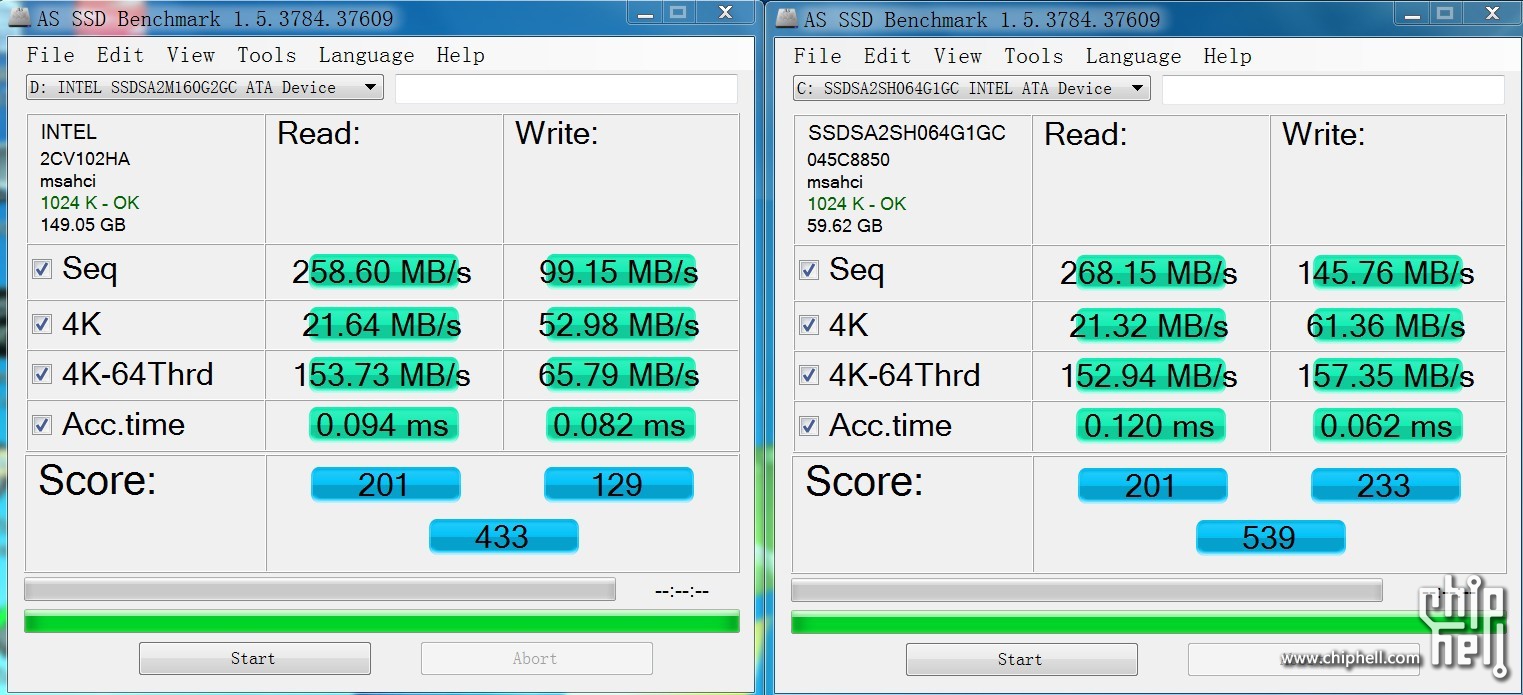Click the AS SSD app icon in the C: drive window title bar
Viewport: 1523px width, 695px height.
coord(786,19)
